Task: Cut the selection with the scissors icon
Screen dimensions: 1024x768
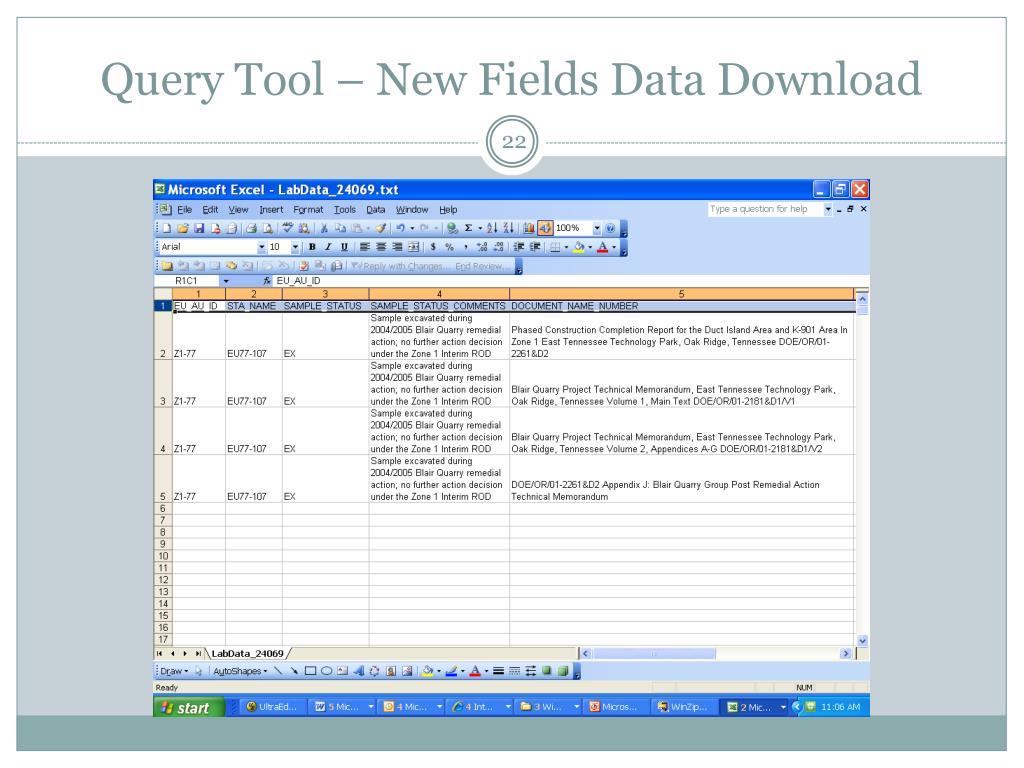Action: [x=324, y=228]
